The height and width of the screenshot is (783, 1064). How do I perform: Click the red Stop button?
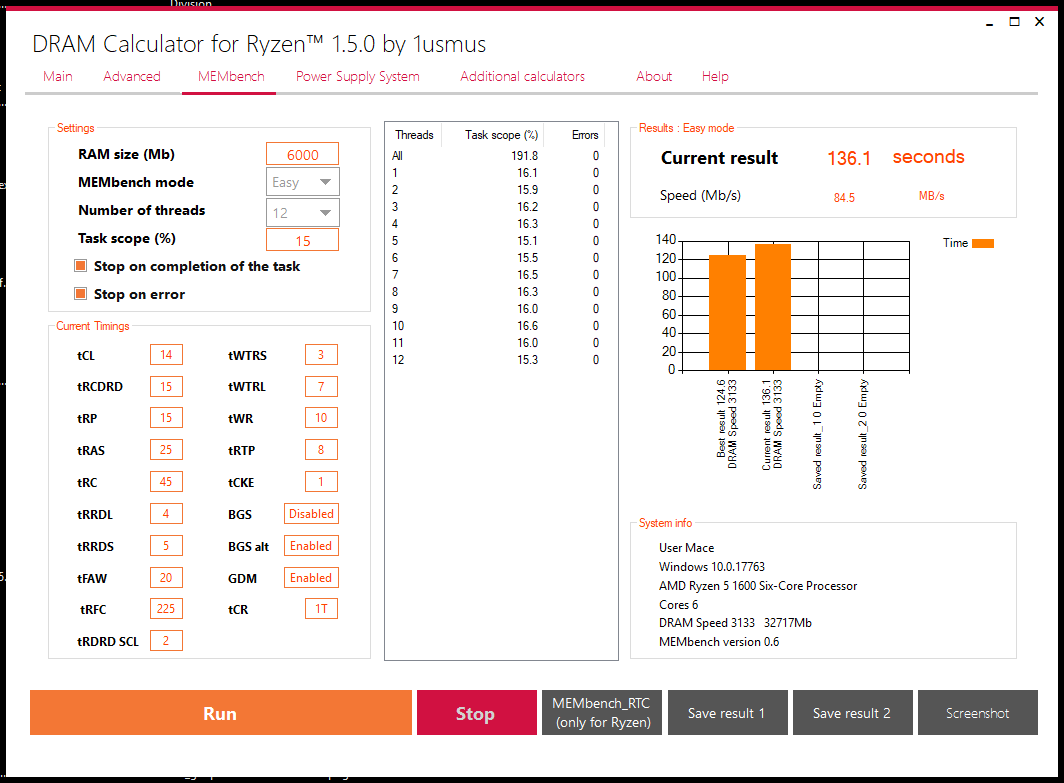476,712
